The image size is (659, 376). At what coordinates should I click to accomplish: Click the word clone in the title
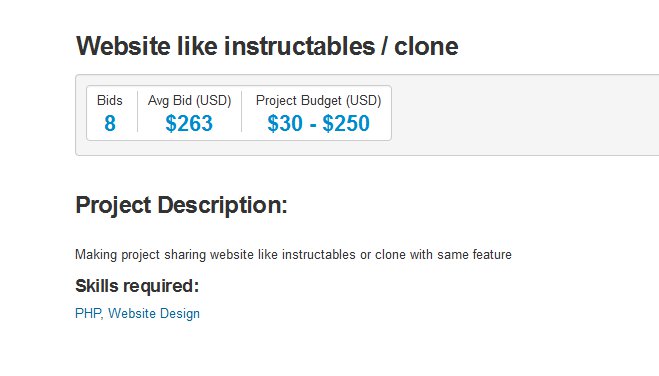tap(426, 46)
